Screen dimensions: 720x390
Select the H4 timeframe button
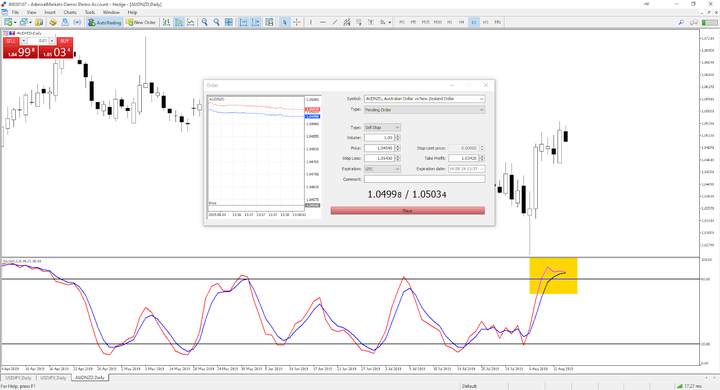pos(461,22)
